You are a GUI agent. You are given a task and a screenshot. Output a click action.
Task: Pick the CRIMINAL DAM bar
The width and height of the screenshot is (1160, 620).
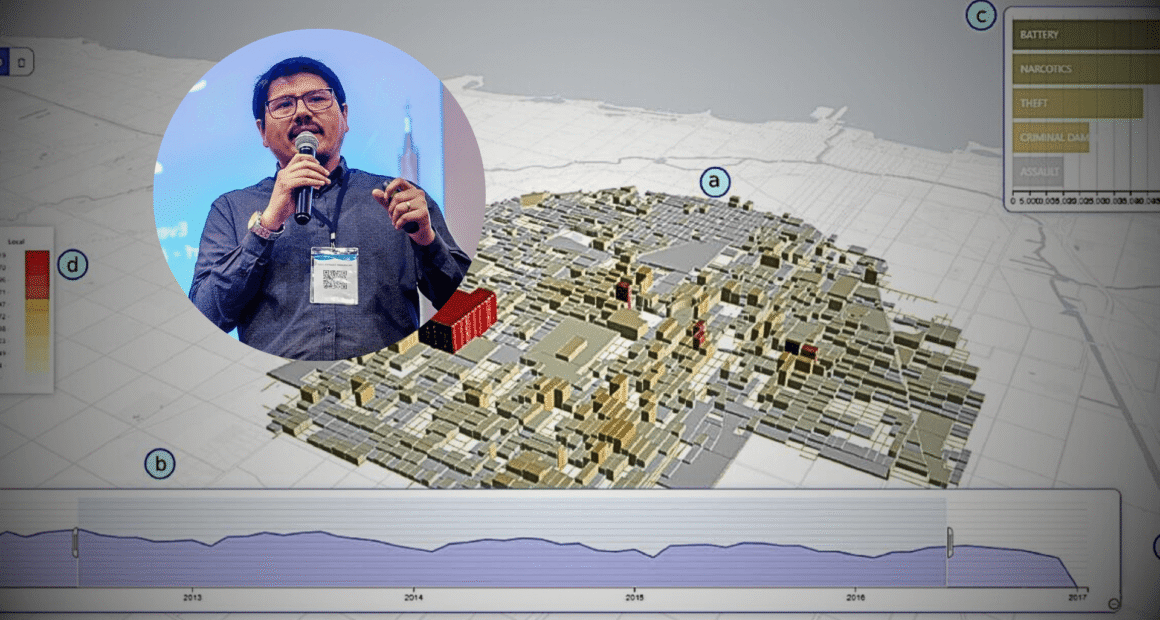coord(1050,137)
